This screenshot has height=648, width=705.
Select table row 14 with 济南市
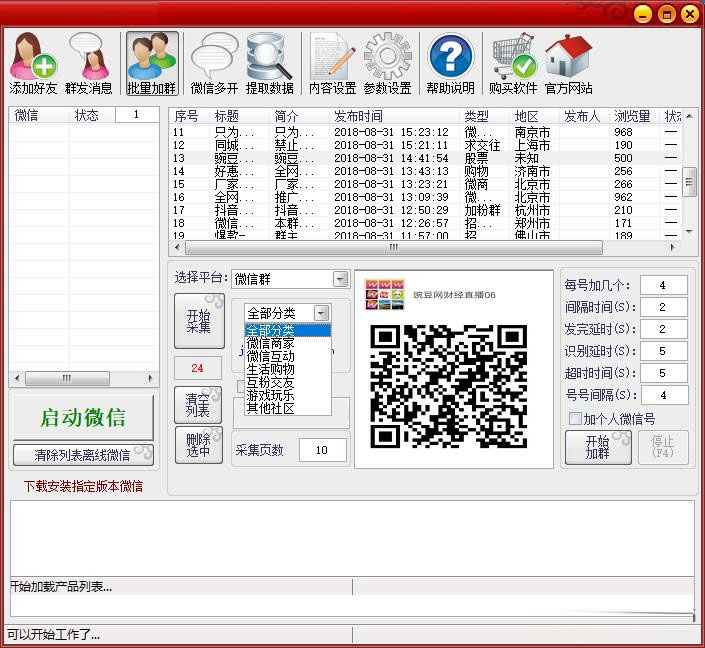pos(425,171)
